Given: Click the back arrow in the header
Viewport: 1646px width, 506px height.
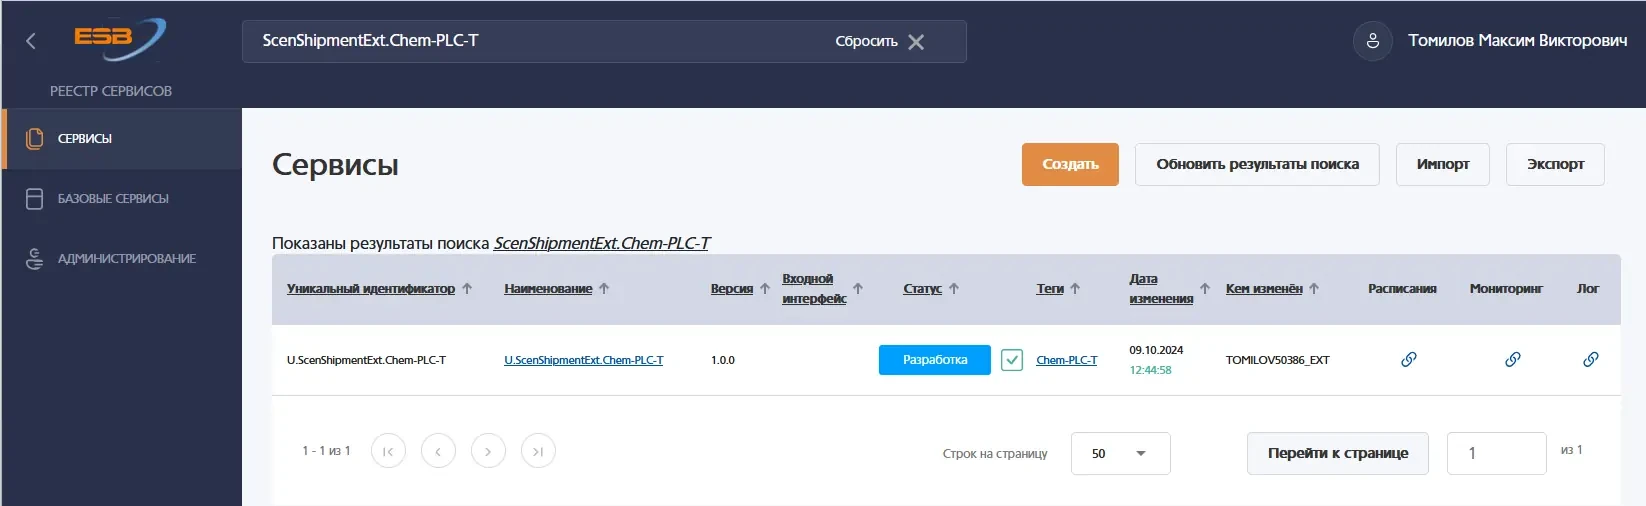Looking at the screenshot, I should [x=31, y=41].
